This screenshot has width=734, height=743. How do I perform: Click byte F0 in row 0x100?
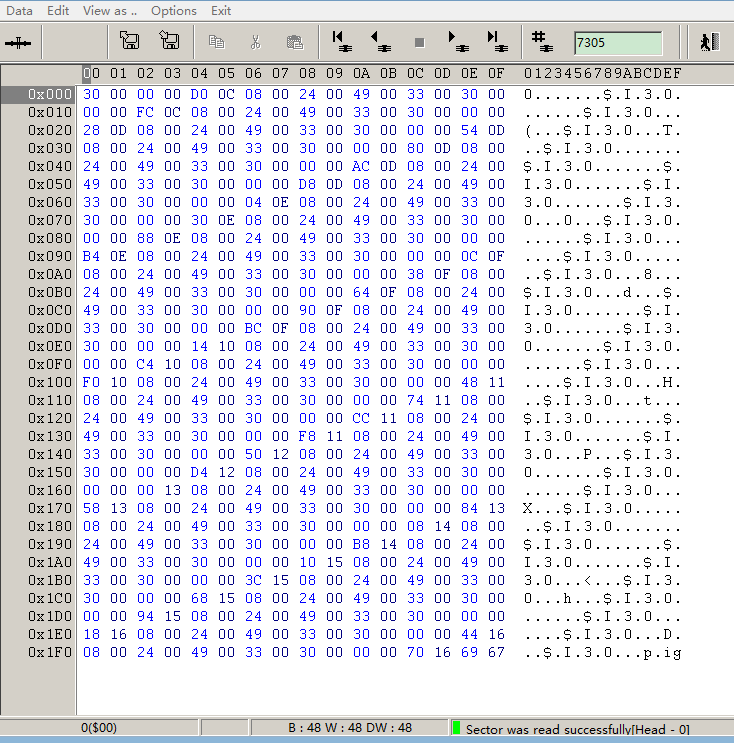pos(91,382)
